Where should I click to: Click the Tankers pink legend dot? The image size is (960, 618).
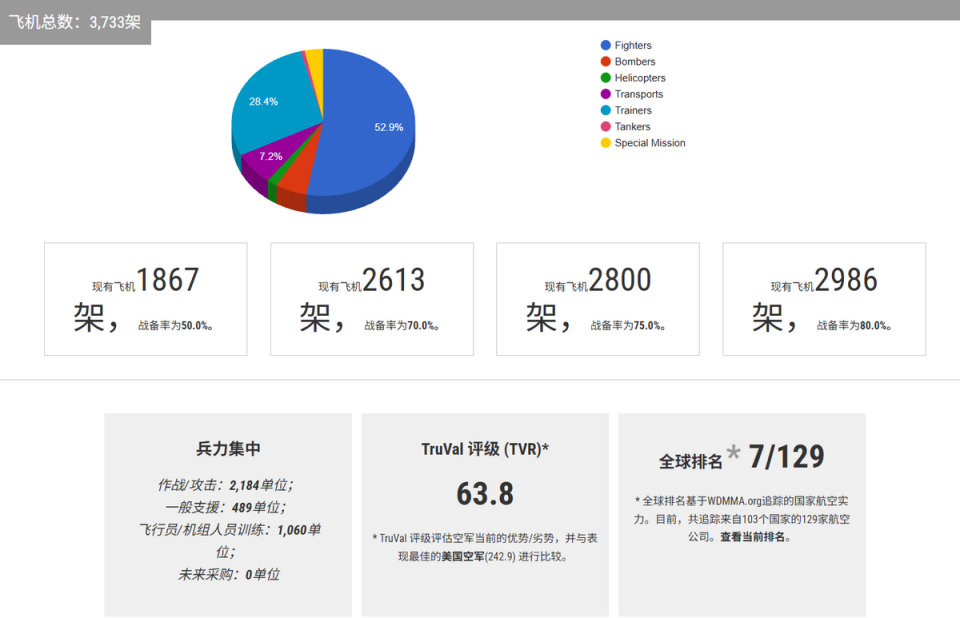pyautogui.click(x=606, y=126)
